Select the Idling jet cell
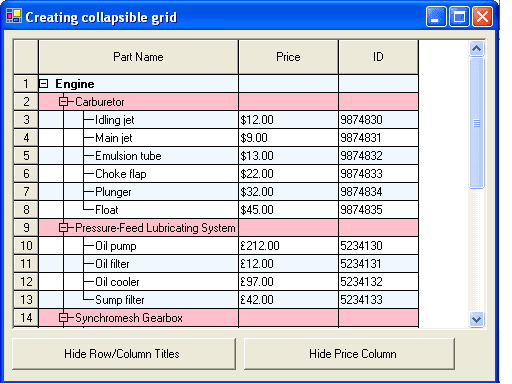The width and height of the screenshot is (512, 384). coord(139,120)
